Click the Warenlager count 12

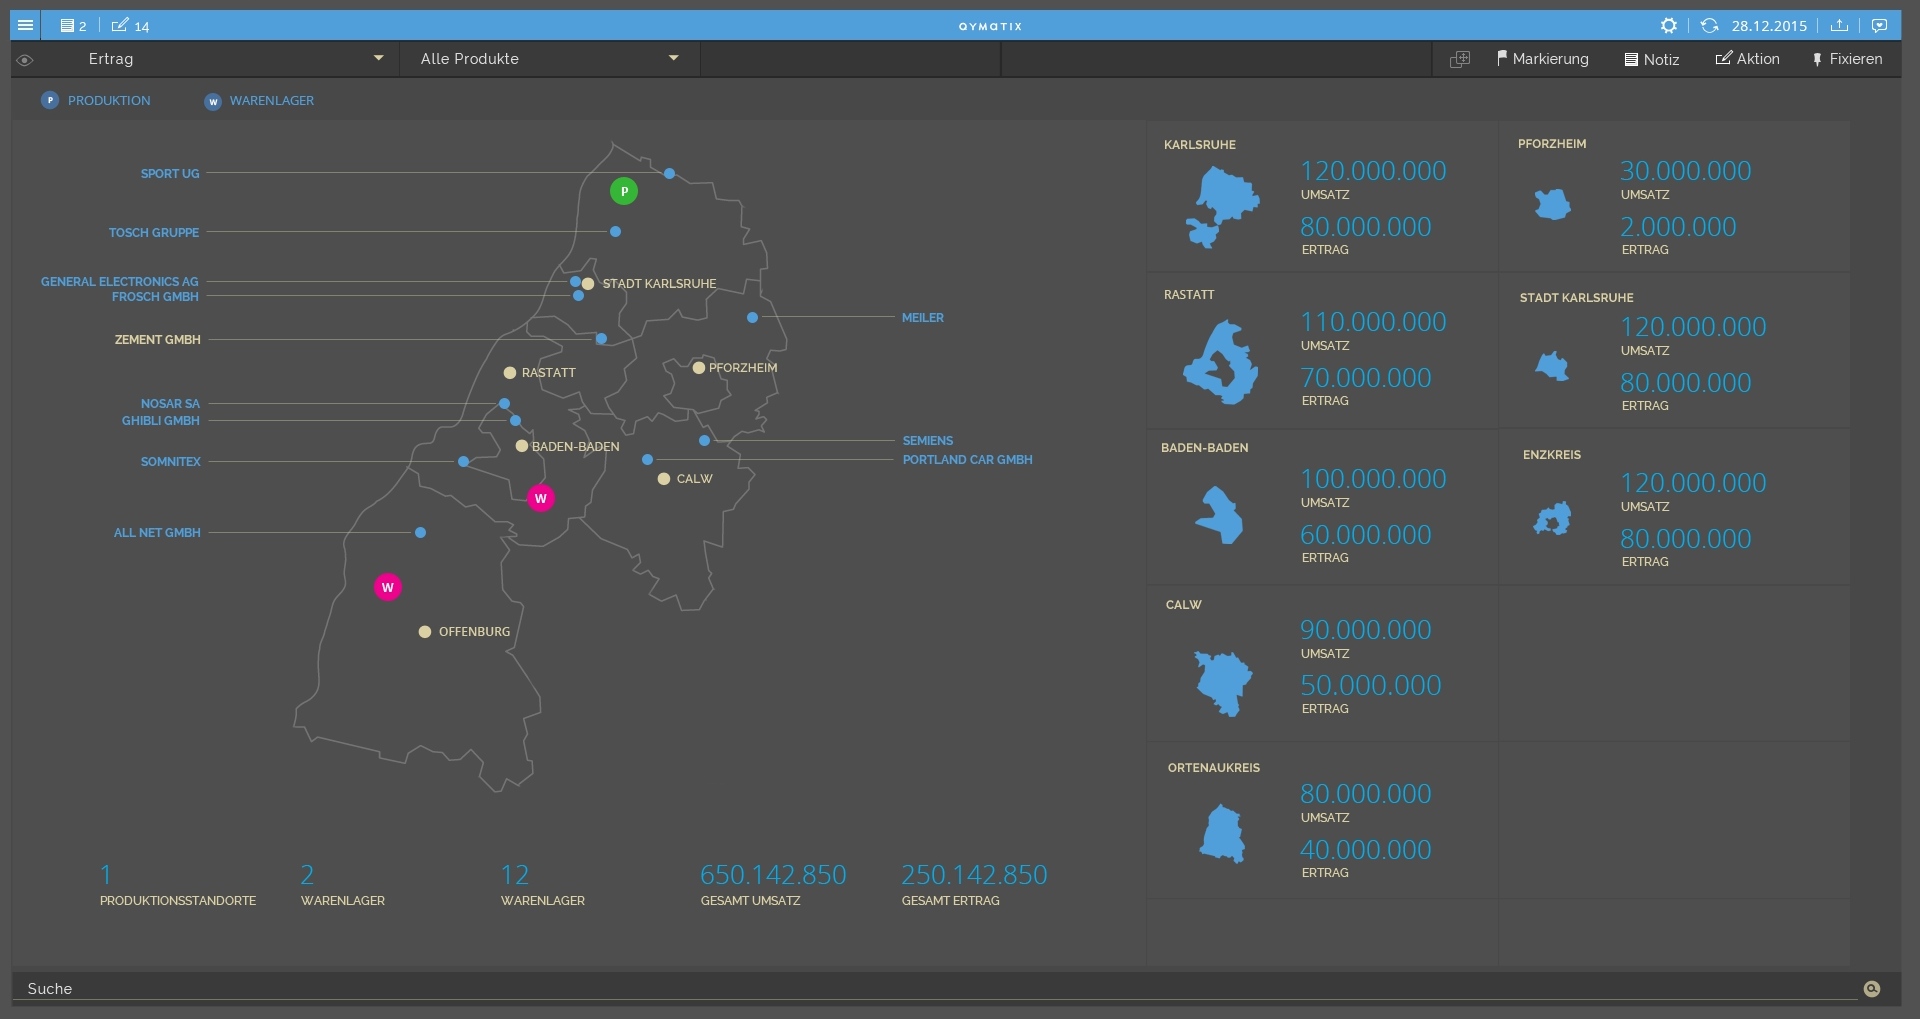(x=515, y=875)
